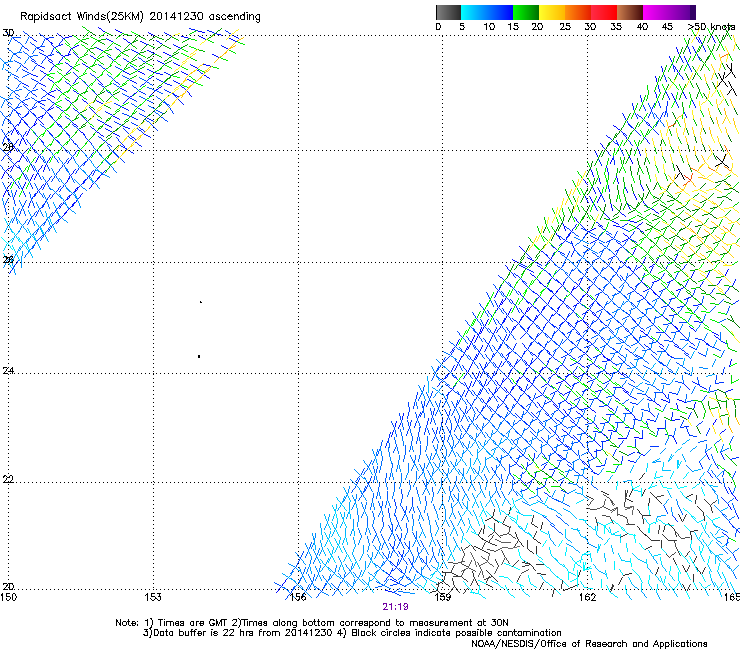Click the legend tick label '25'

pyautogui.click(x=565, y=26)
